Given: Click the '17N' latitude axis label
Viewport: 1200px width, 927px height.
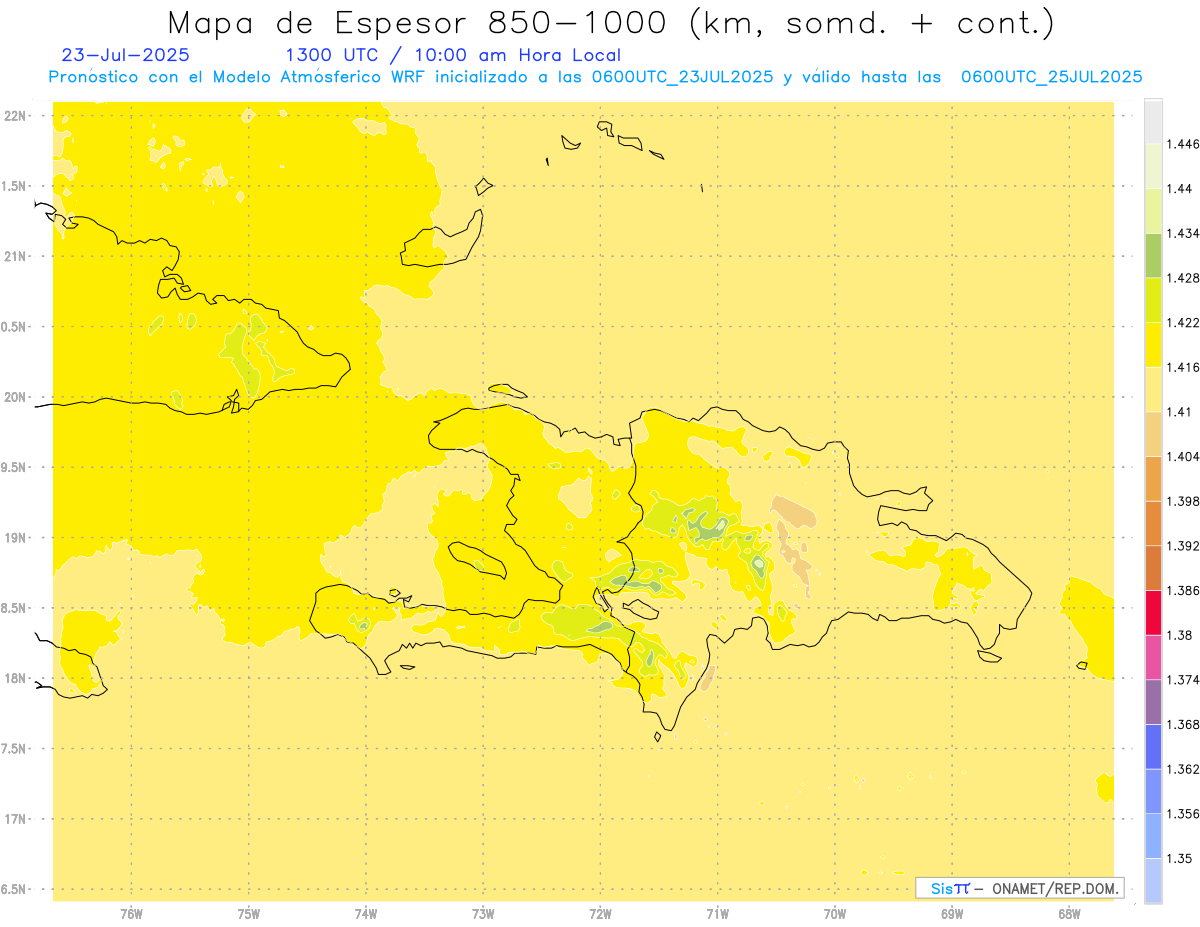Looking at the screenshot, I should pos(16,819).
